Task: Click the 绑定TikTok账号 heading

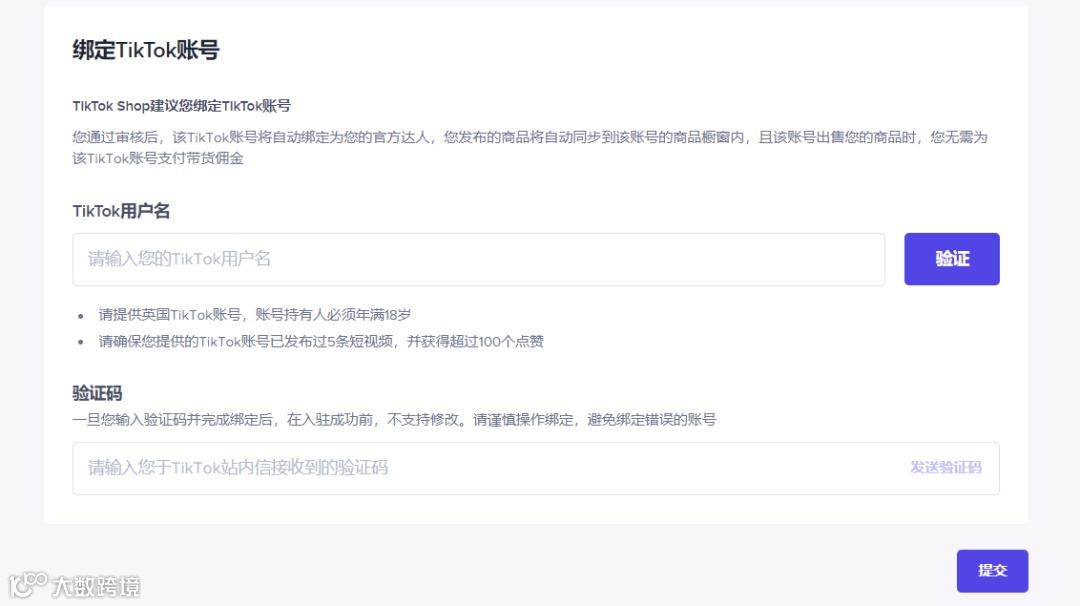Action: click(x=146, y=50)
